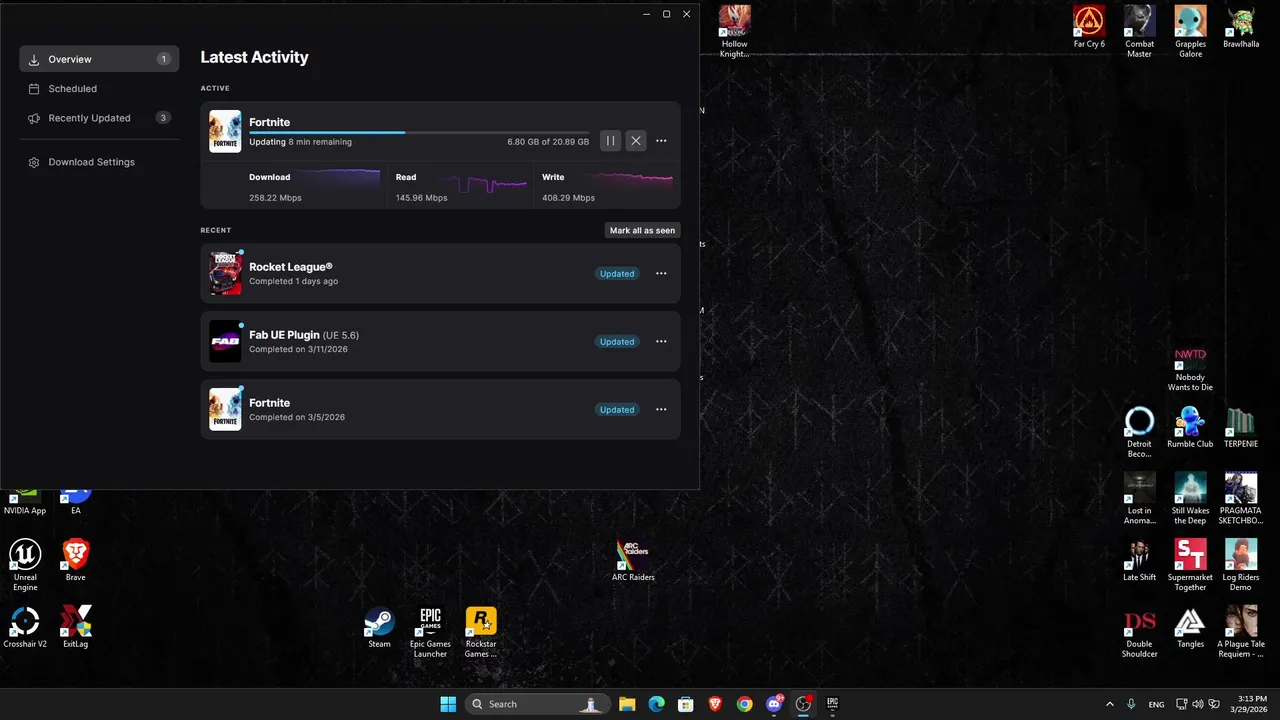Open File Explorer from the taskbar

point(627,704)
